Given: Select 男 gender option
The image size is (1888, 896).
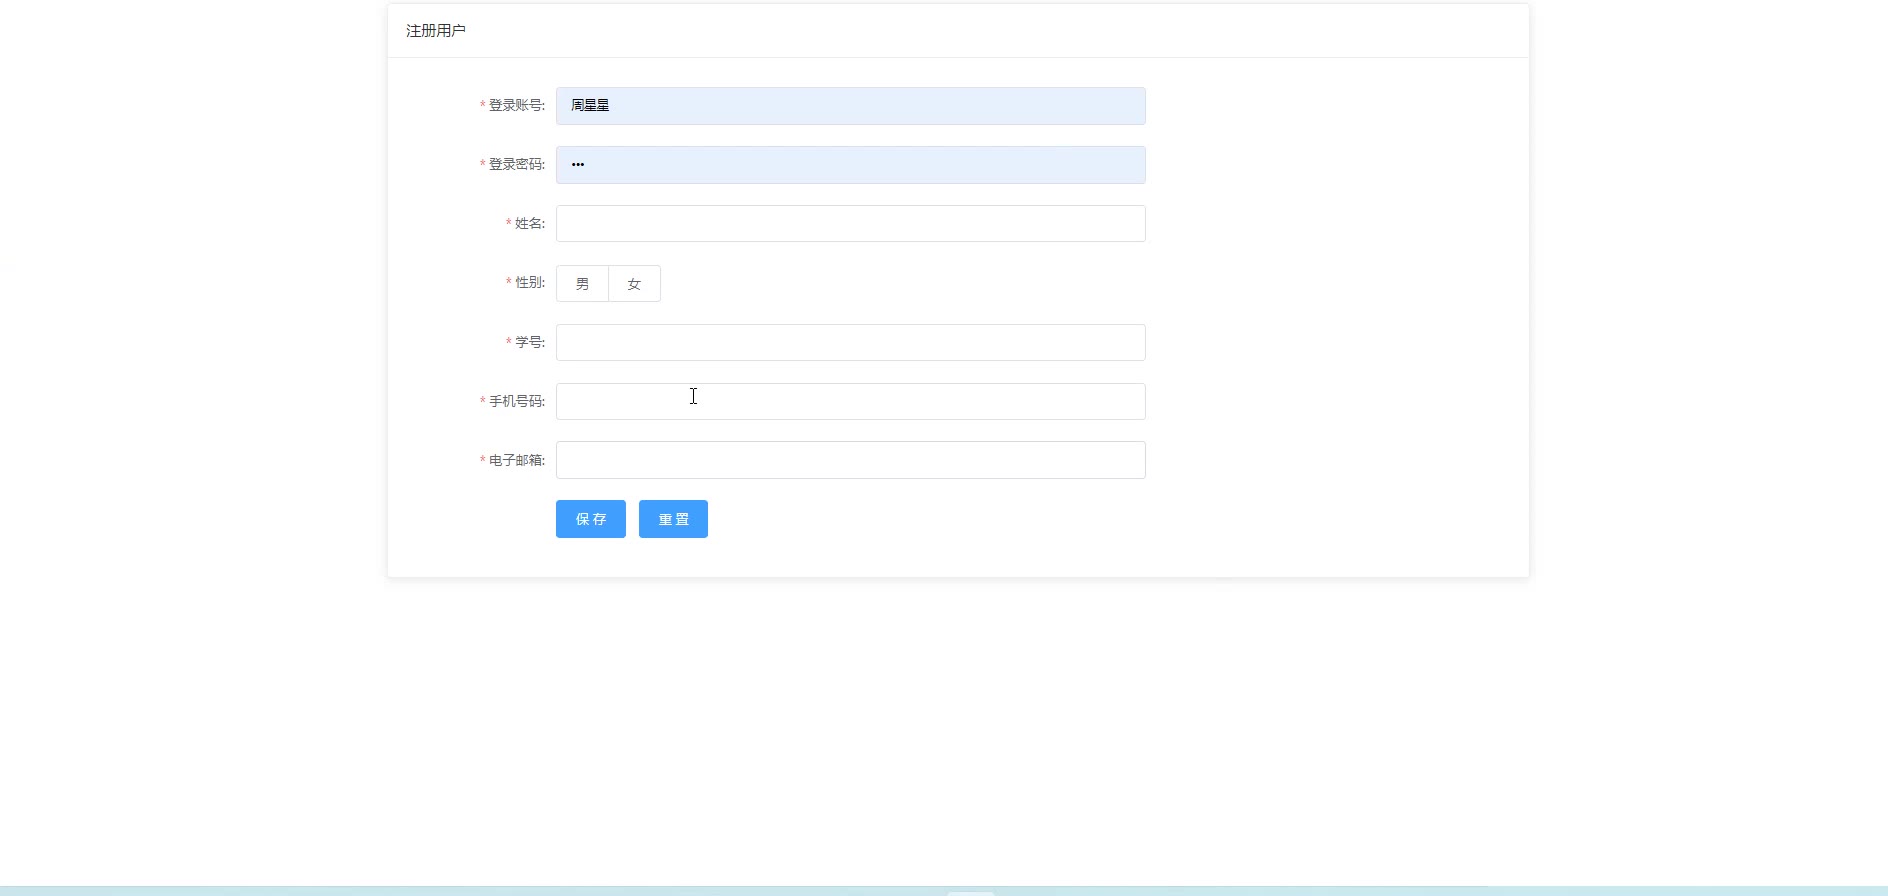Looking at the screenshot, I should tap(582, 284).
